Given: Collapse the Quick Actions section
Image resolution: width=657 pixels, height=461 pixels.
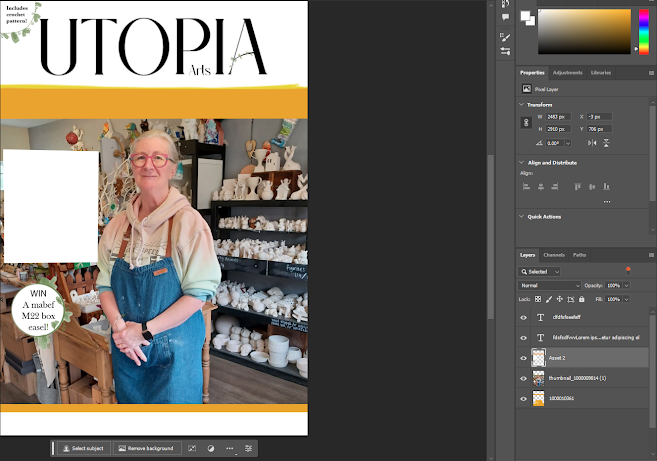Looking at the screenshot, I should 522,216.
